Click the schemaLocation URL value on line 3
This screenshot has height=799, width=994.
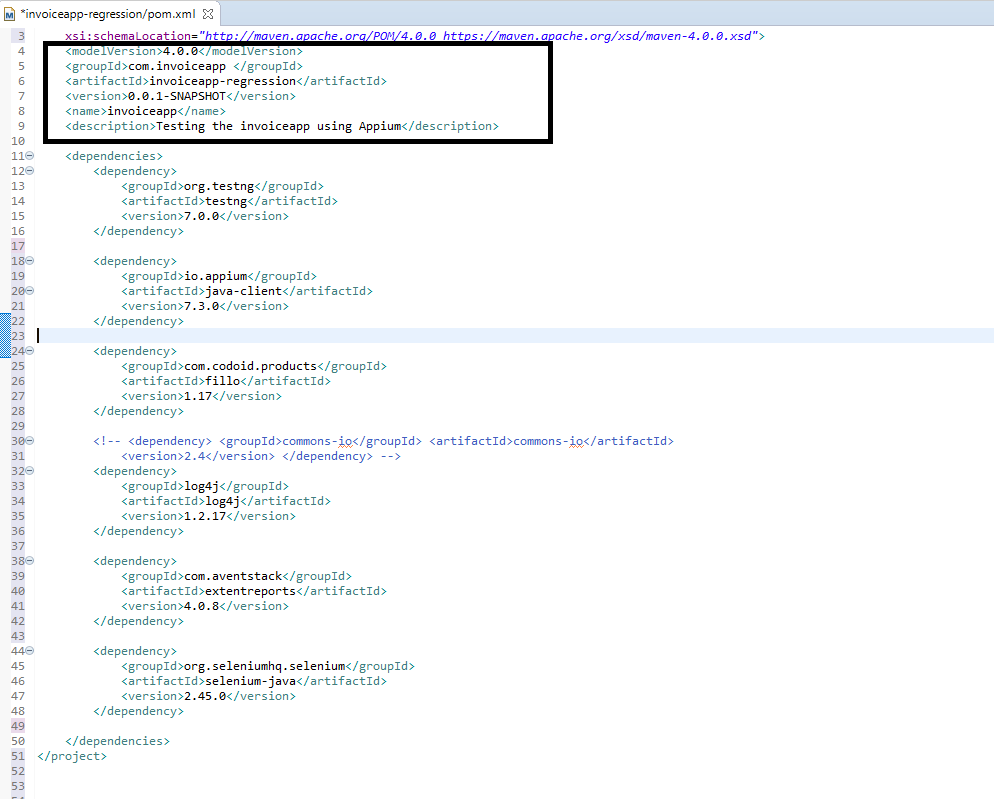point(478,36)
